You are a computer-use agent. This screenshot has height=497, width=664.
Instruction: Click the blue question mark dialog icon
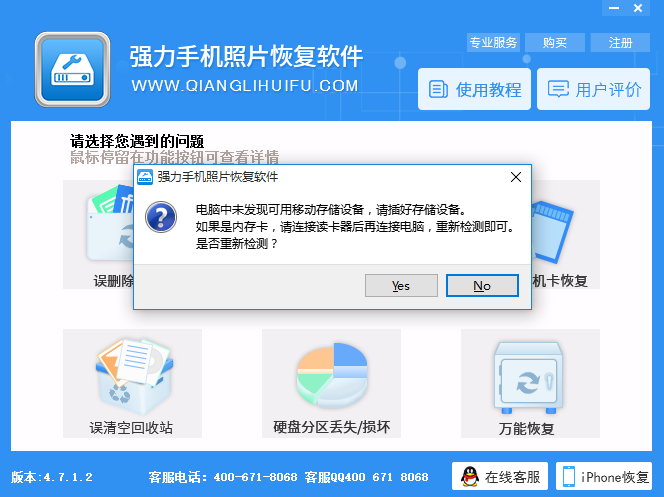[x=161, y=217]
